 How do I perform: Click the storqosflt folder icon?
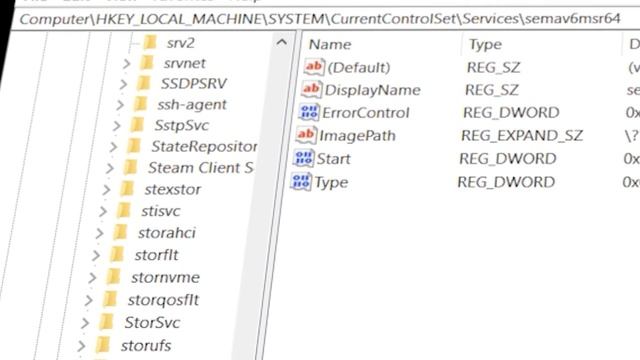pos(111,300)
